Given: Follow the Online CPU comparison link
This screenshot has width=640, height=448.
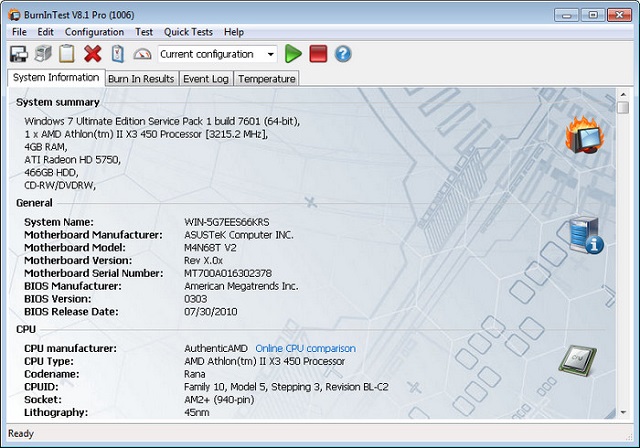Looking at the screenshot, I should [x=305, y=348].
